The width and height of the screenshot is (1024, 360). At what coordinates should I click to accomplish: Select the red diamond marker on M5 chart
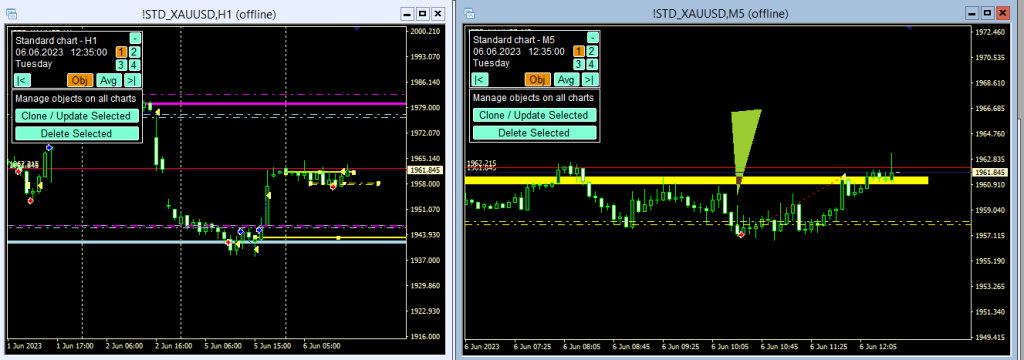click(741, 234)
